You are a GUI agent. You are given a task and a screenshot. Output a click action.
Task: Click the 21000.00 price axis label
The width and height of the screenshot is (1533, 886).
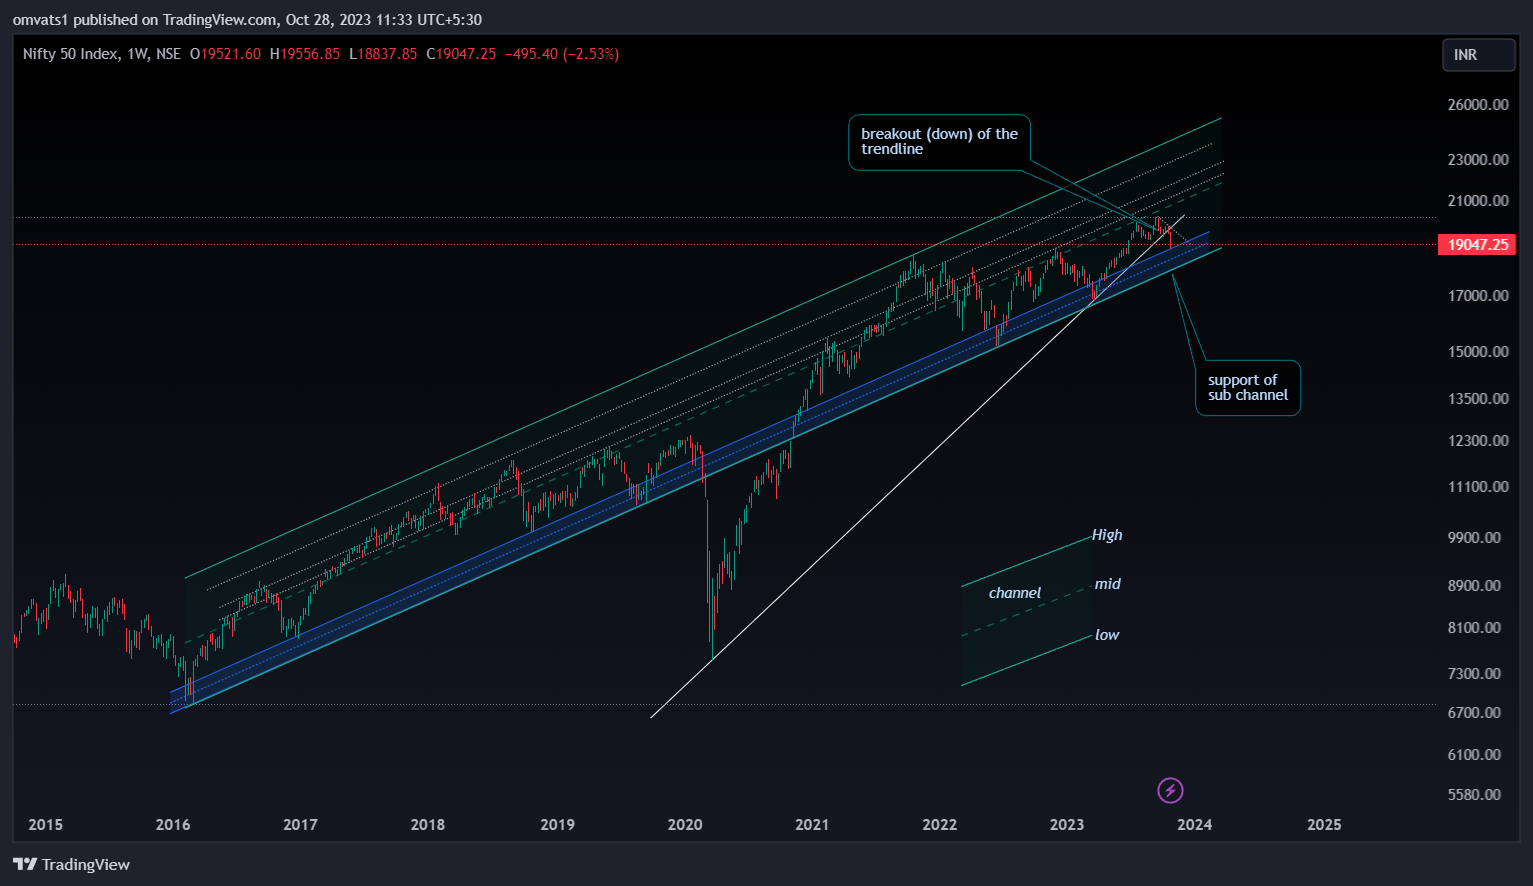(1478, 201)
